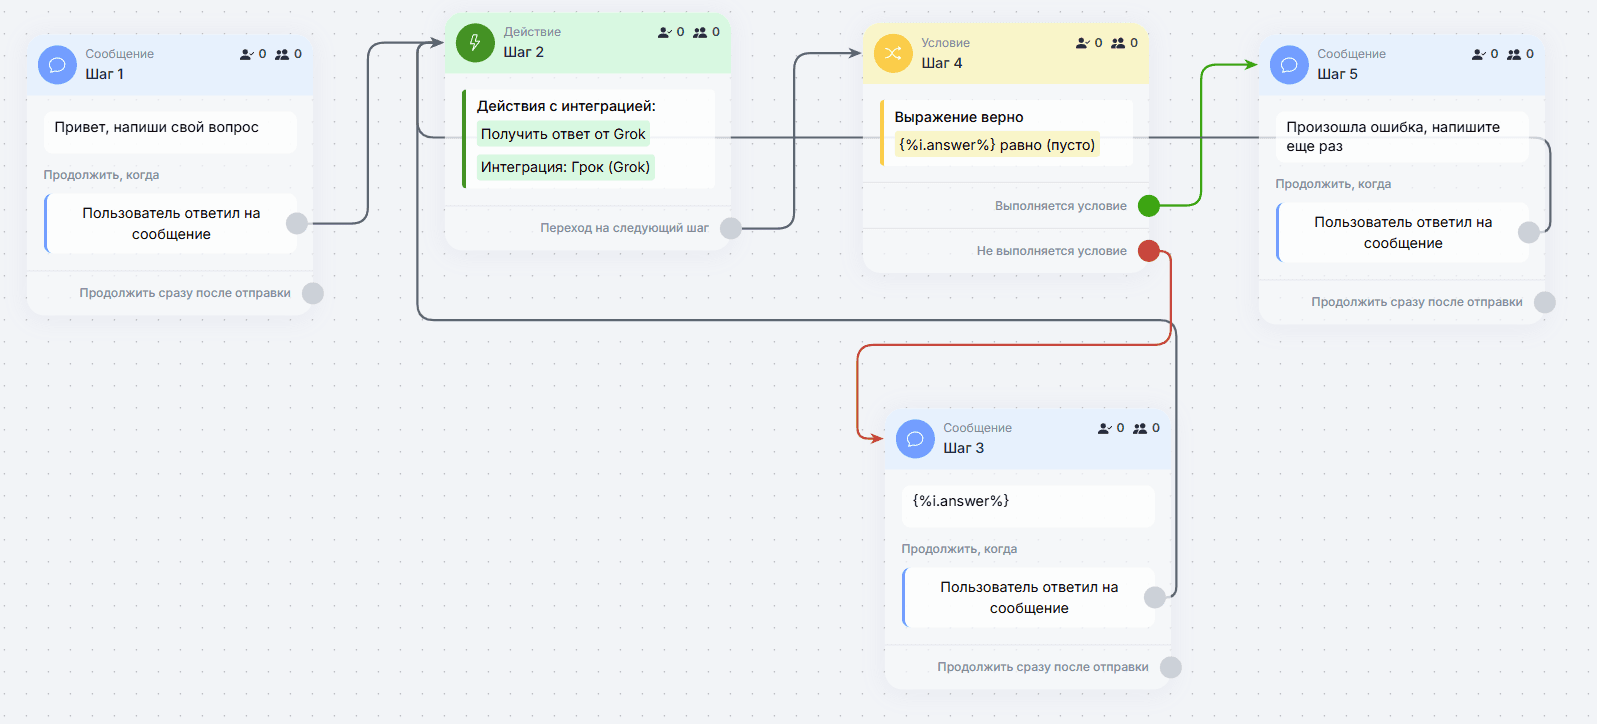Click the '{%i.answer%} равно (пусто)' expression
The width and height of the screenshot is (1597, 724).
(997, 145)
